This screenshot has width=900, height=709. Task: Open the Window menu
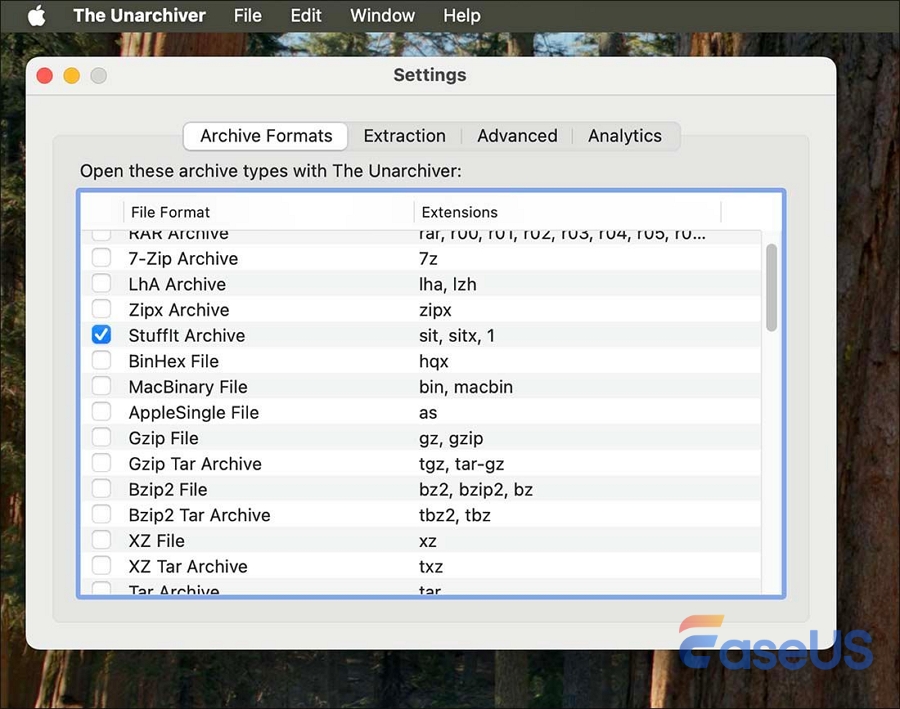382,15
